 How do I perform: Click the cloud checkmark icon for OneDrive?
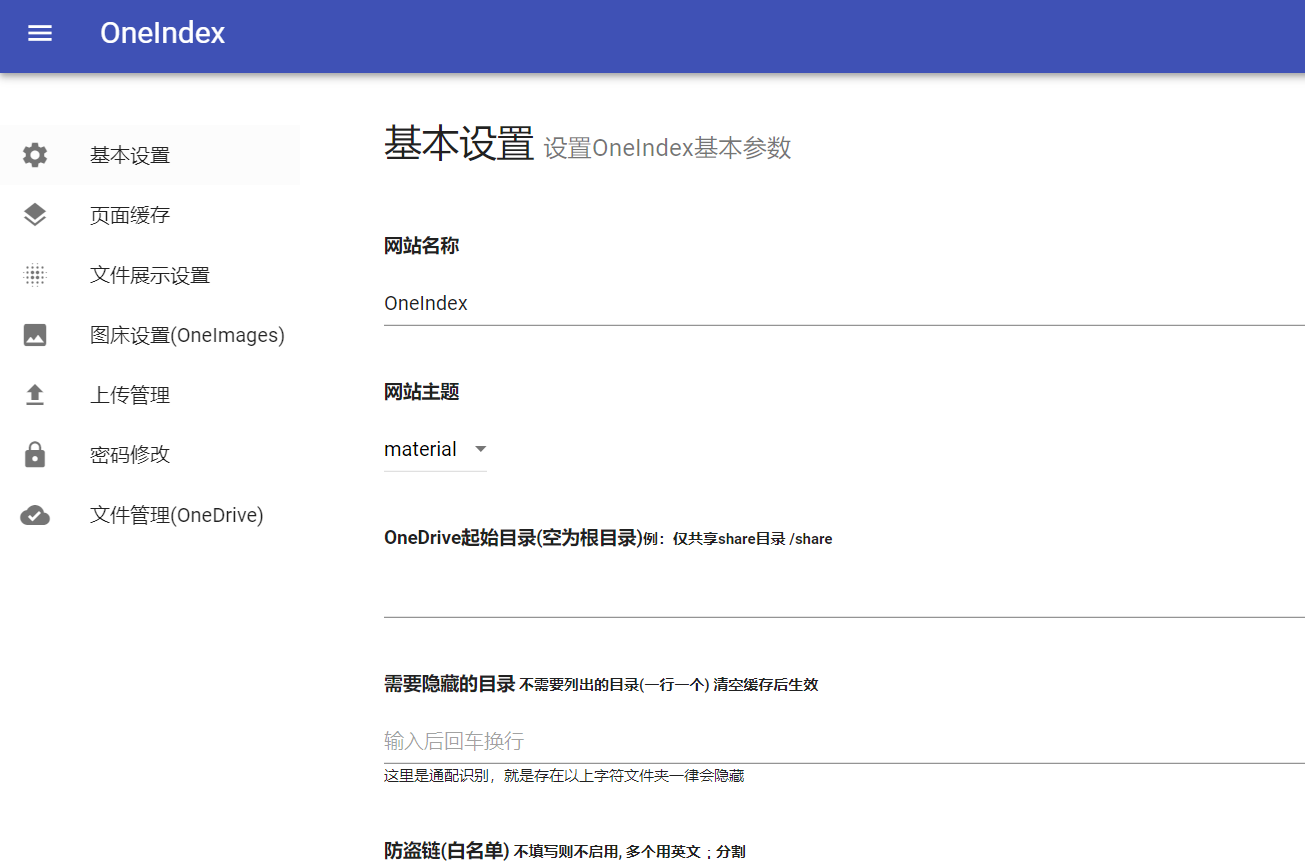(35, 515)
